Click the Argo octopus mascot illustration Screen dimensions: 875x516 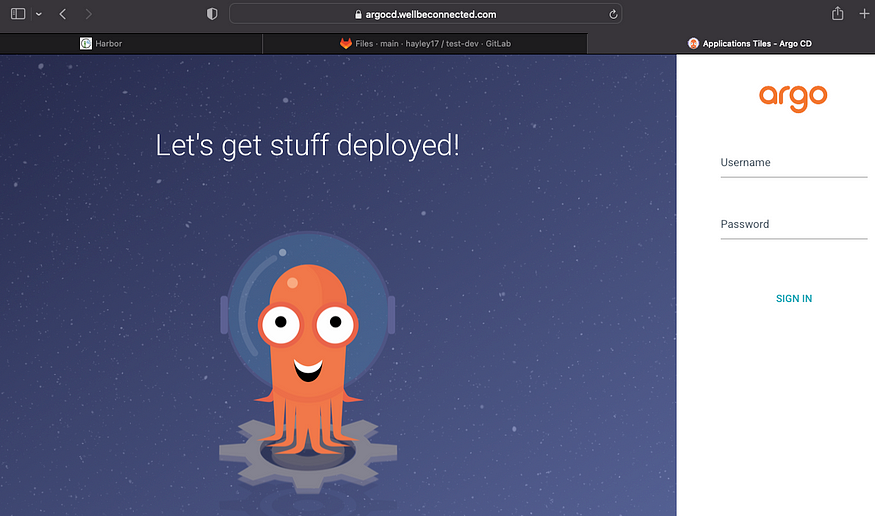(x=307, y=361)
